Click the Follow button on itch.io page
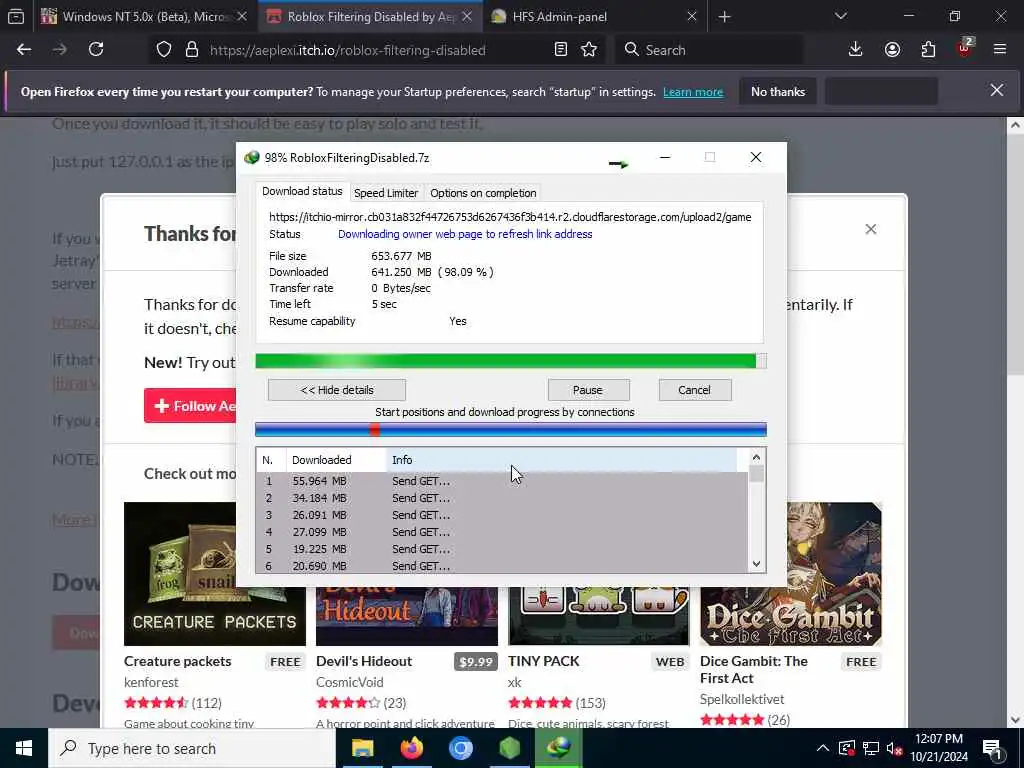 coord(191,406)
